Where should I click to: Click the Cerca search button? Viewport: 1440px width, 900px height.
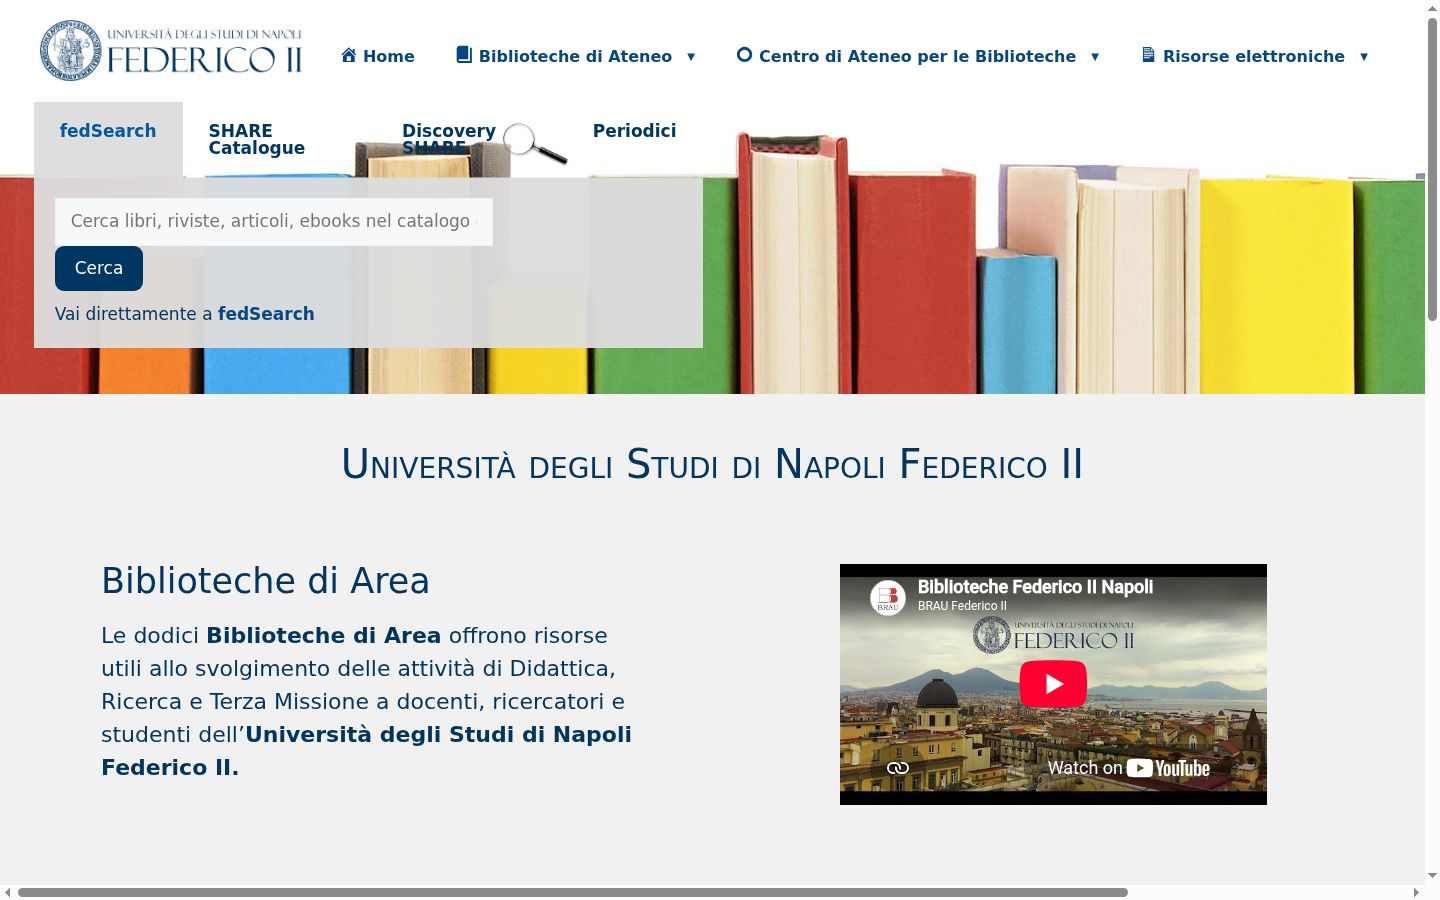point(99,268)
